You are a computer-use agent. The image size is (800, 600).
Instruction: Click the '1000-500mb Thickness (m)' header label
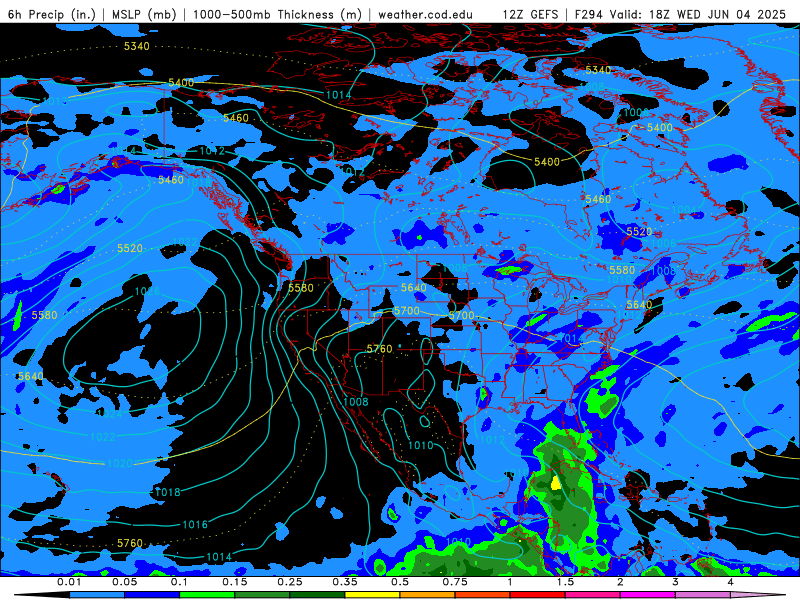click(x=277, y=14)
